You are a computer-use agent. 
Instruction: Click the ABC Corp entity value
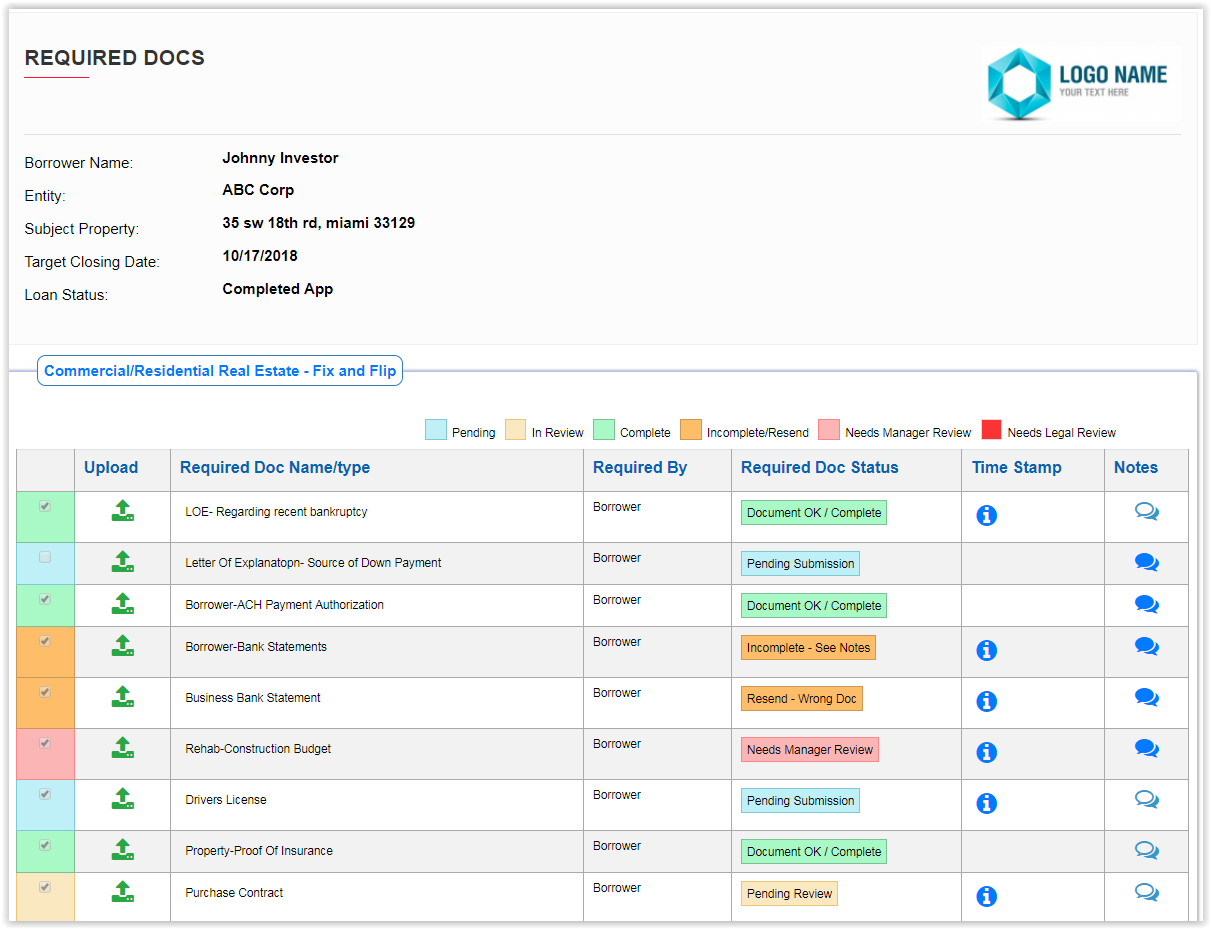[x=258, y=190]
